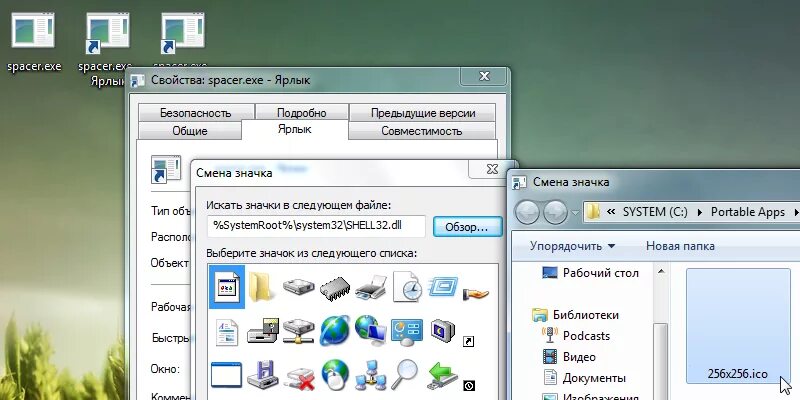
Task: Select the blue Run window icon
Action: (x=442, y=287)
